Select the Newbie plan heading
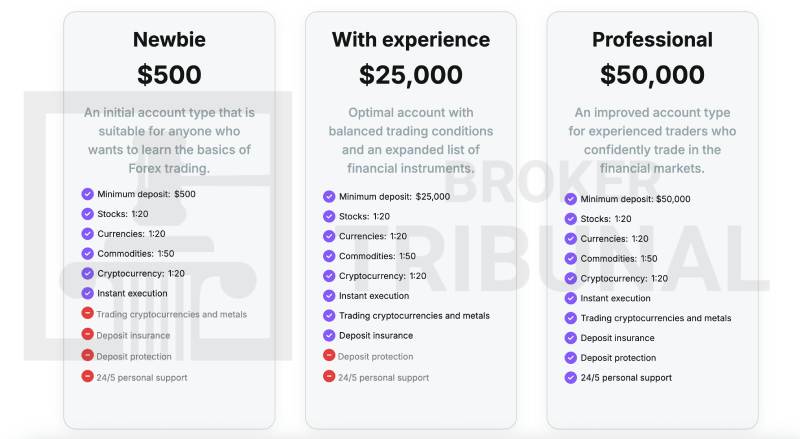 pyautogui.click(x=169, y=40)
